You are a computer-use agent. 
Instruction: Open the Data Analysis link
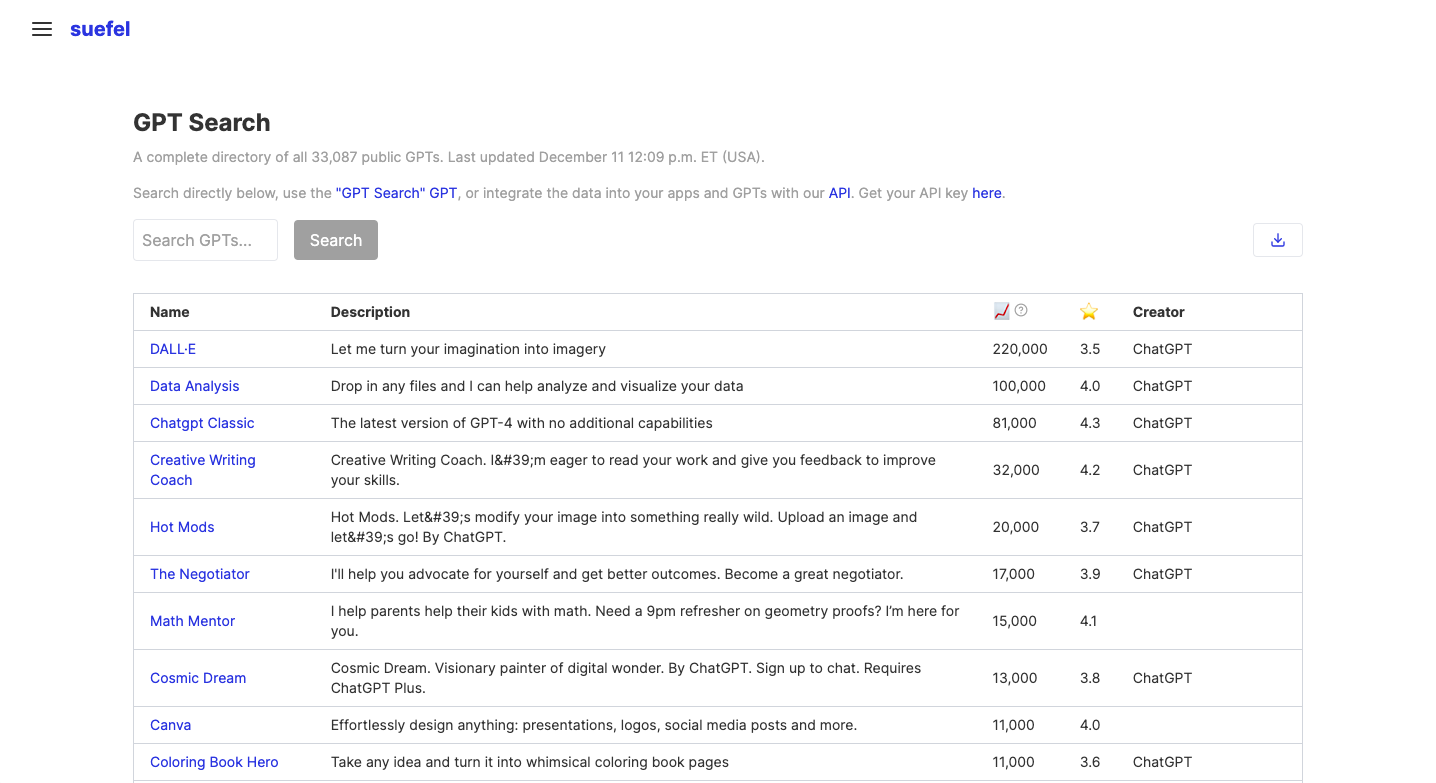click(x=195, y=386)
